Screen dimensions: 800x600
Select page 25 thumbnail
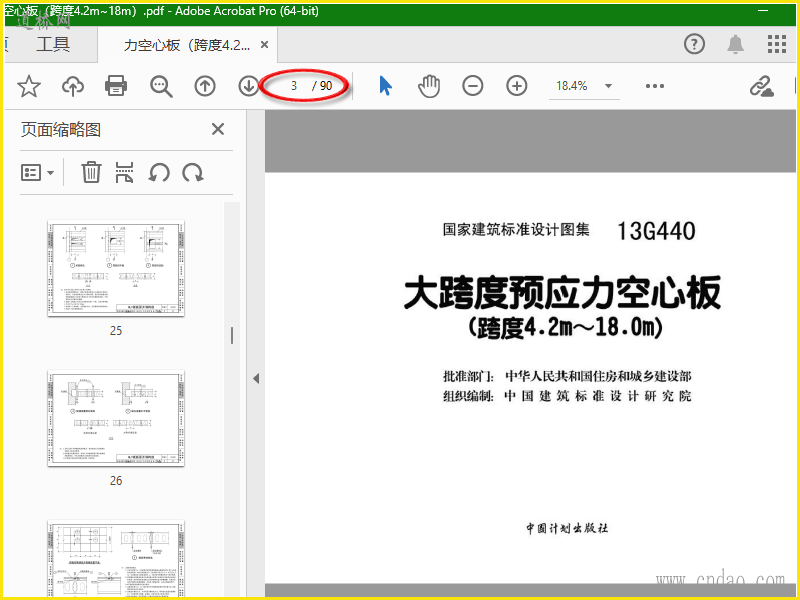click(x=116, y=268)
